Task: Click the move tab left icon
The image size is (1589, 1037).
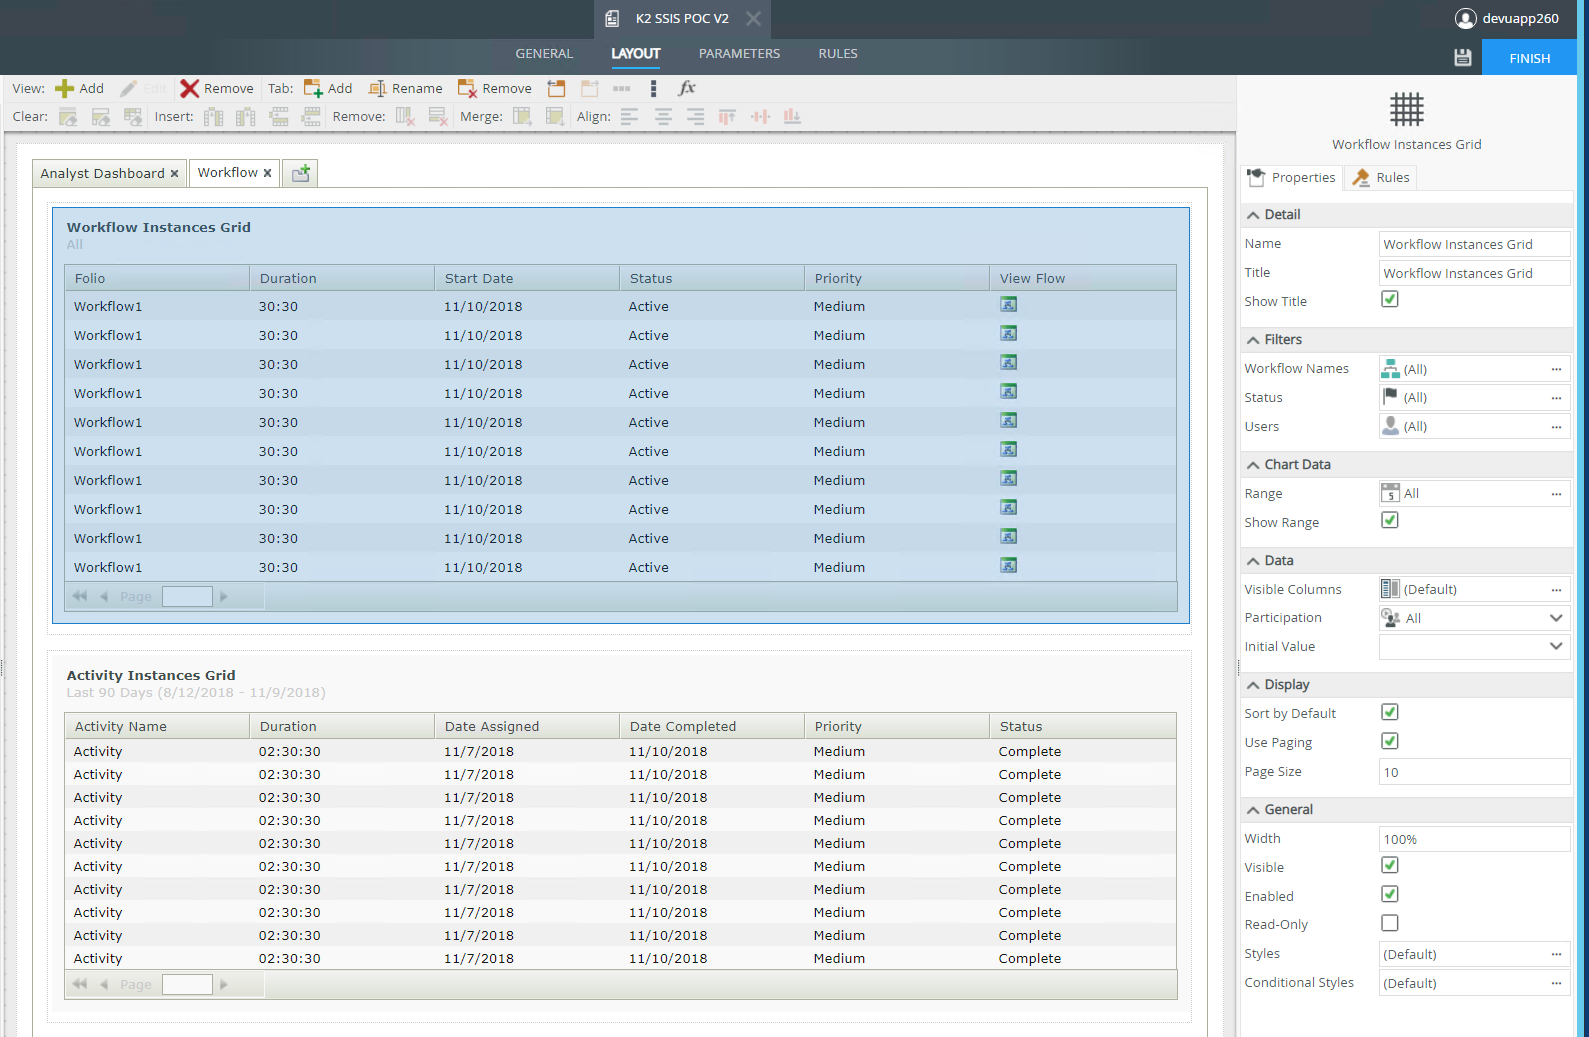Action: [x=556, y=89]
